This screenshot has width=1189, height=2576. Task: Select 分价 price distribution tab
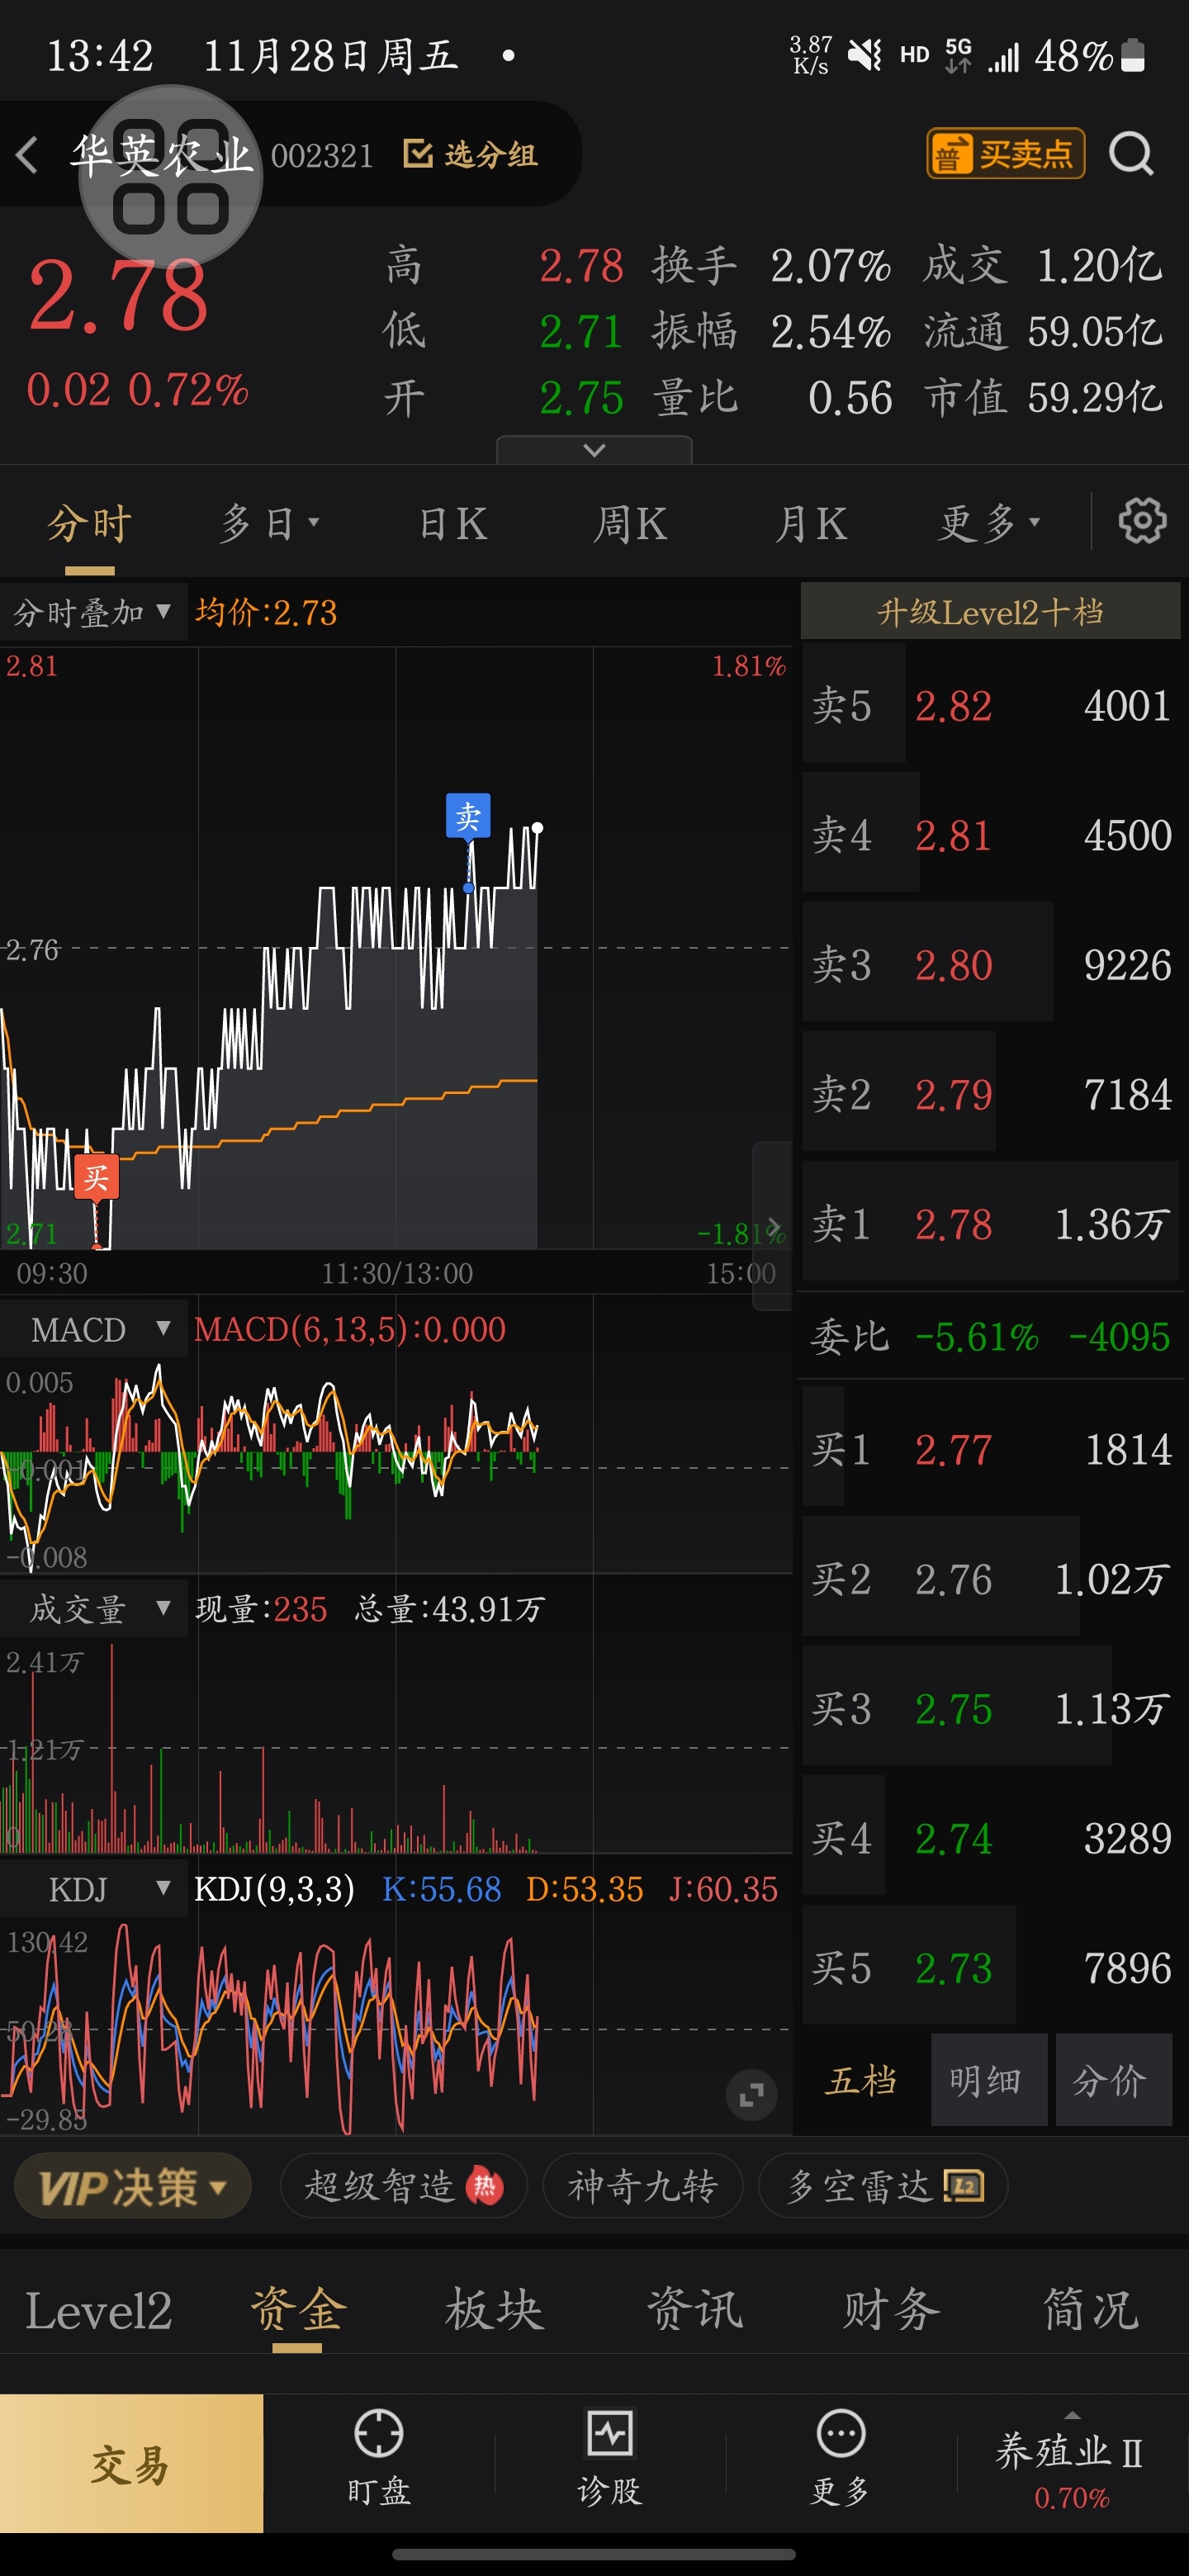point(1112,2080)
